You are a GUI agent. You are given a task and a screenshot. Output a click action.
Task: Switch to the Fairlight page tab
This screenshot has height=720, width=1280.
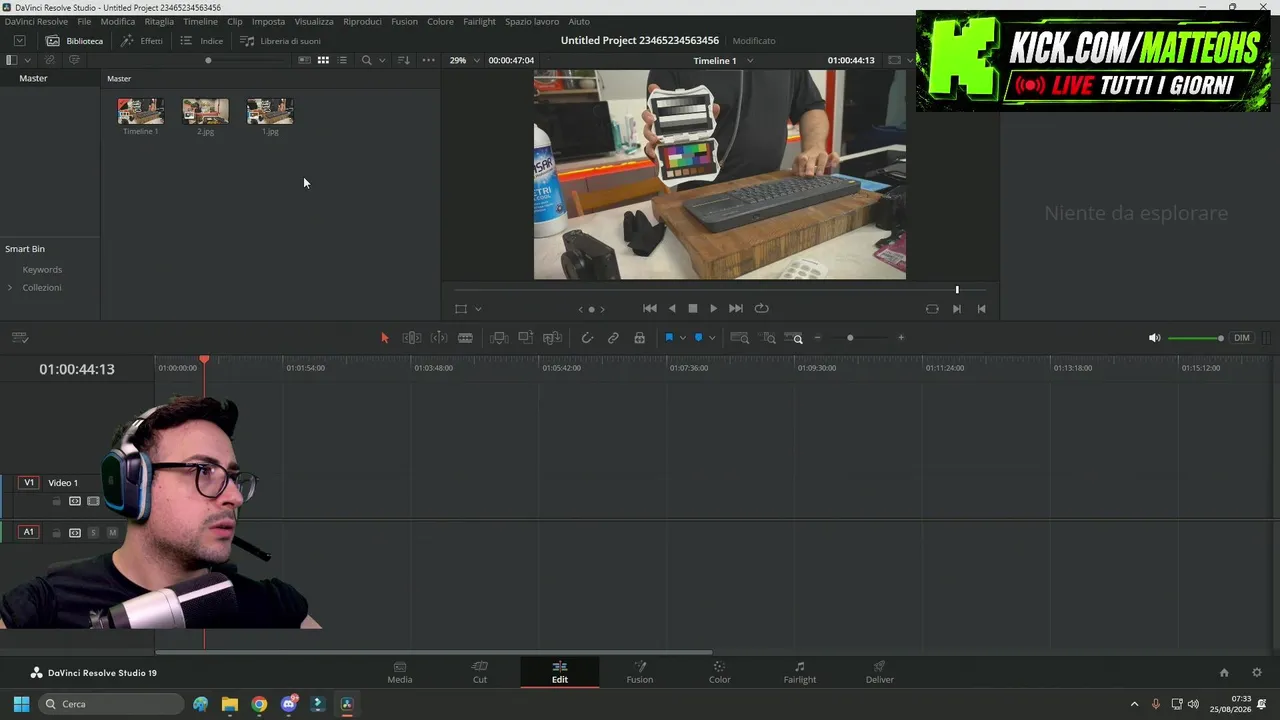coord(800,672)
